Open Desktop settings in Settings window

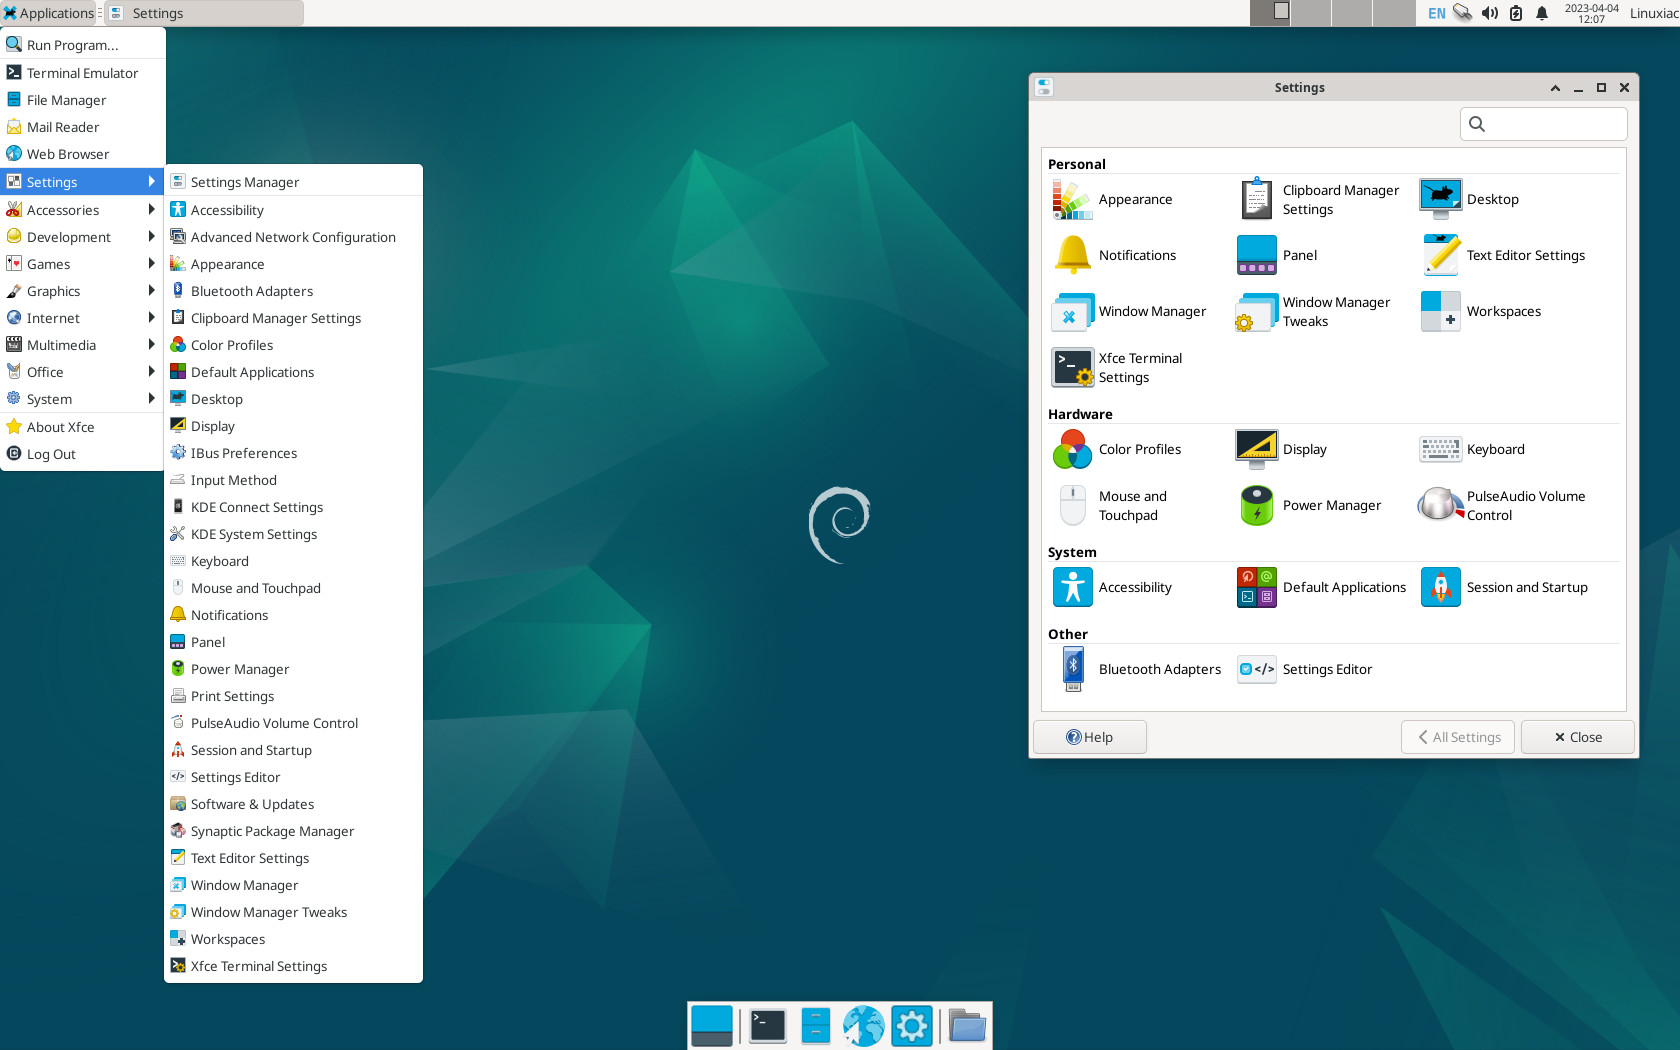tap(1470, 200)
